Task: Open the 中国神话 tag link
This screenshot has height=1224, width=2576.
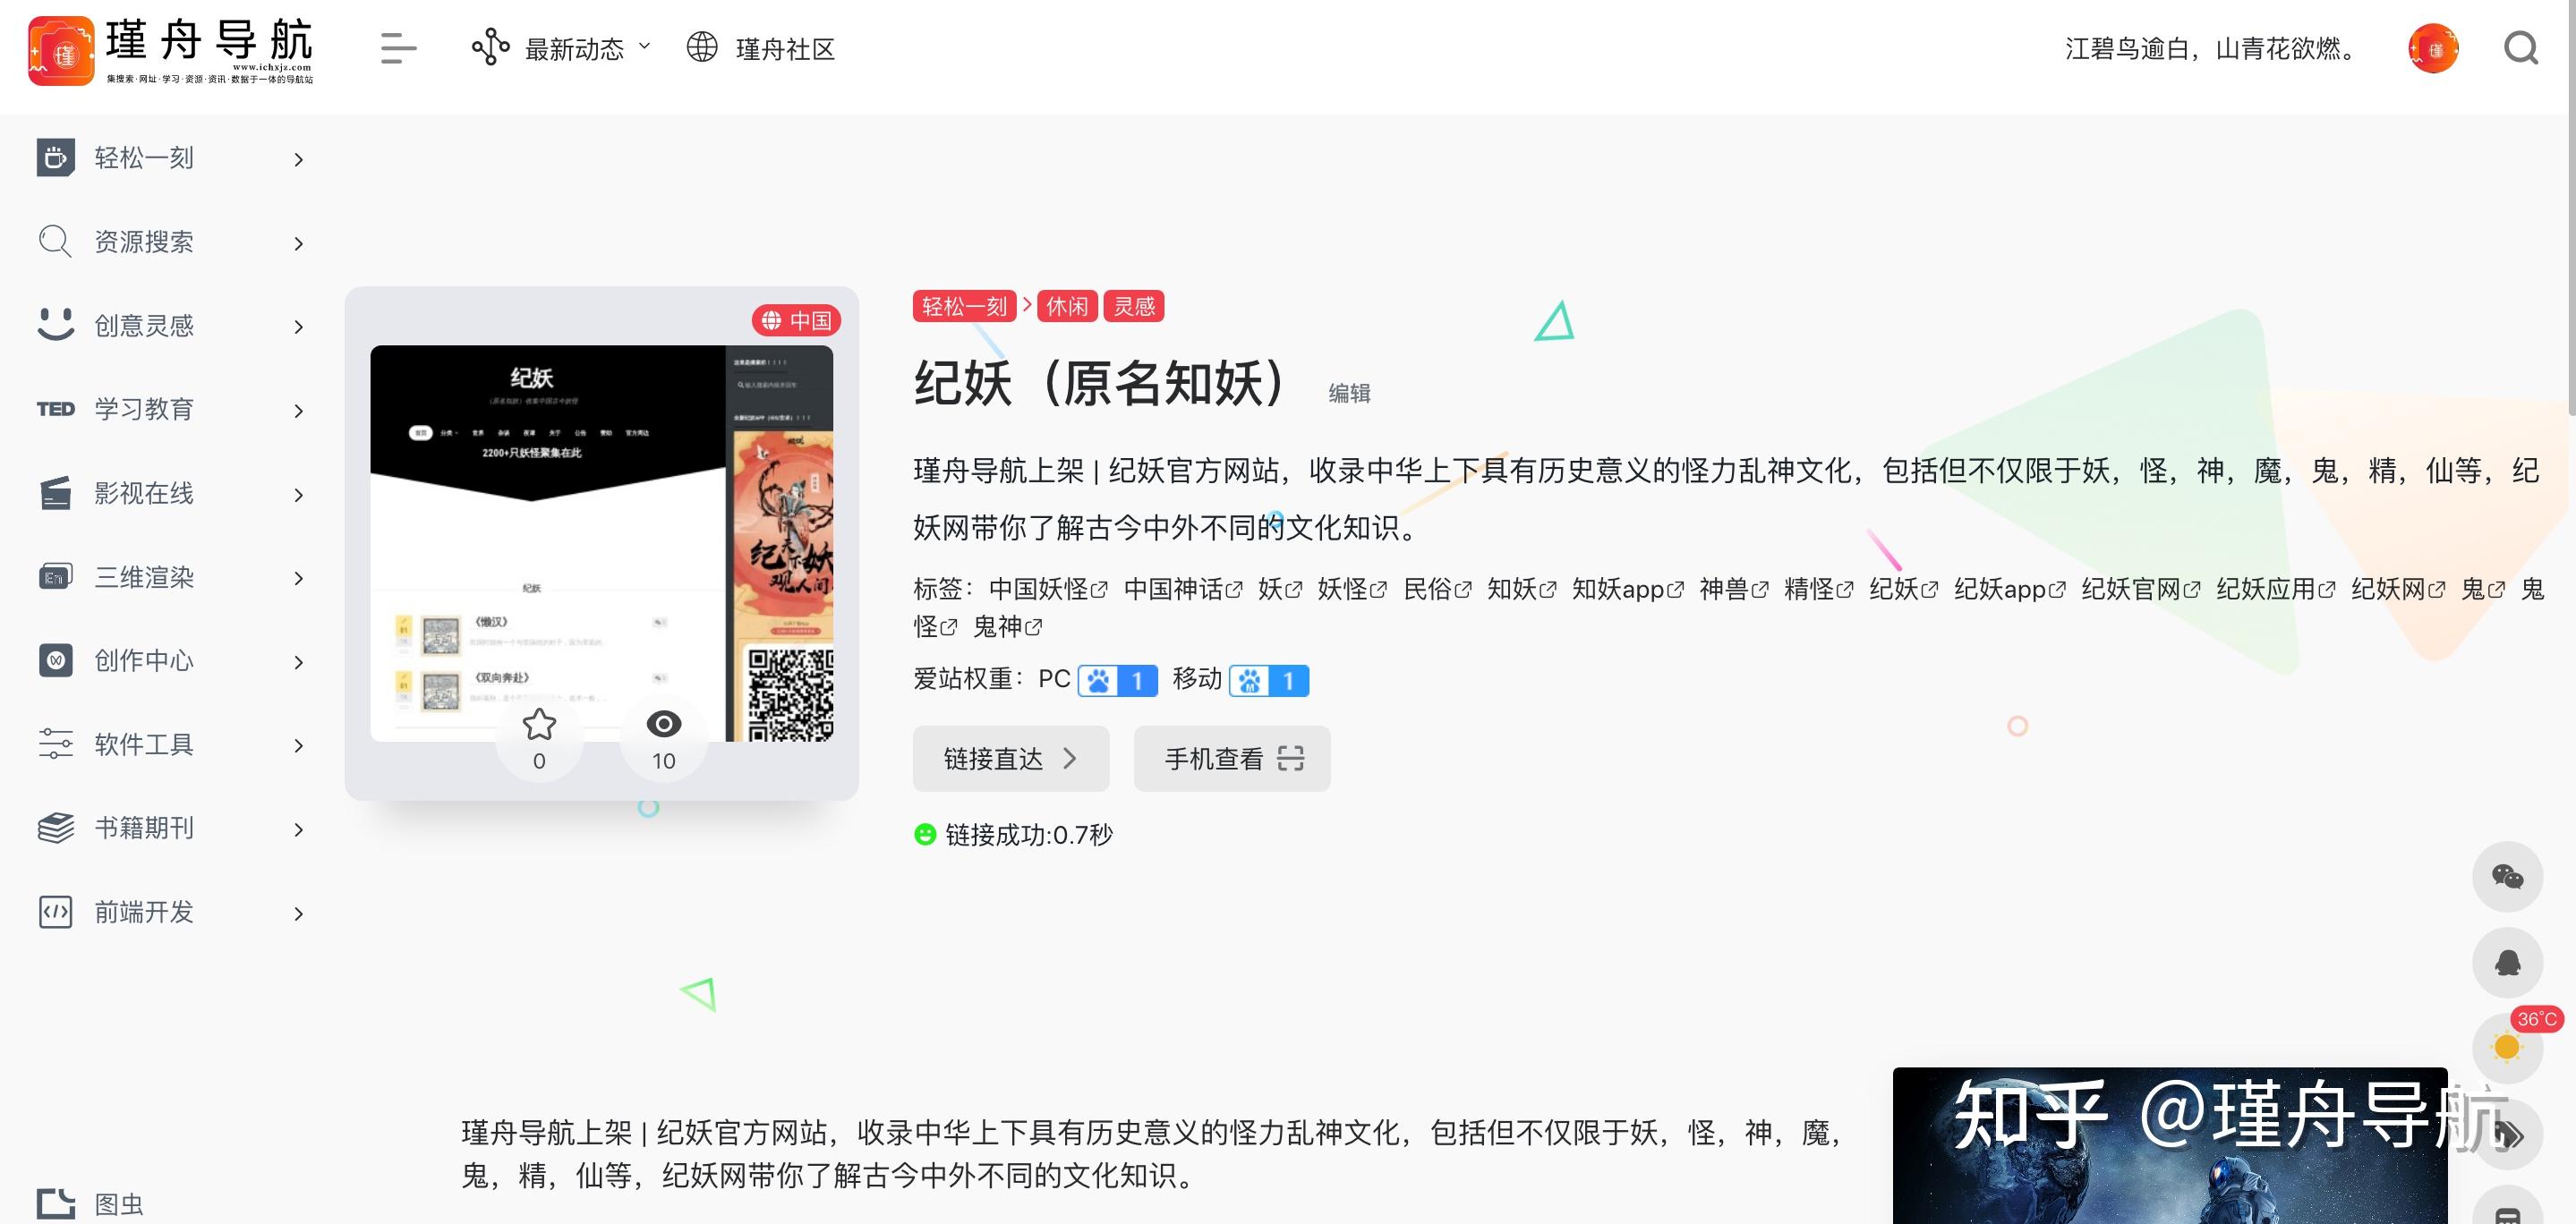Action: pyautogui.click(x=1183, y=589)
